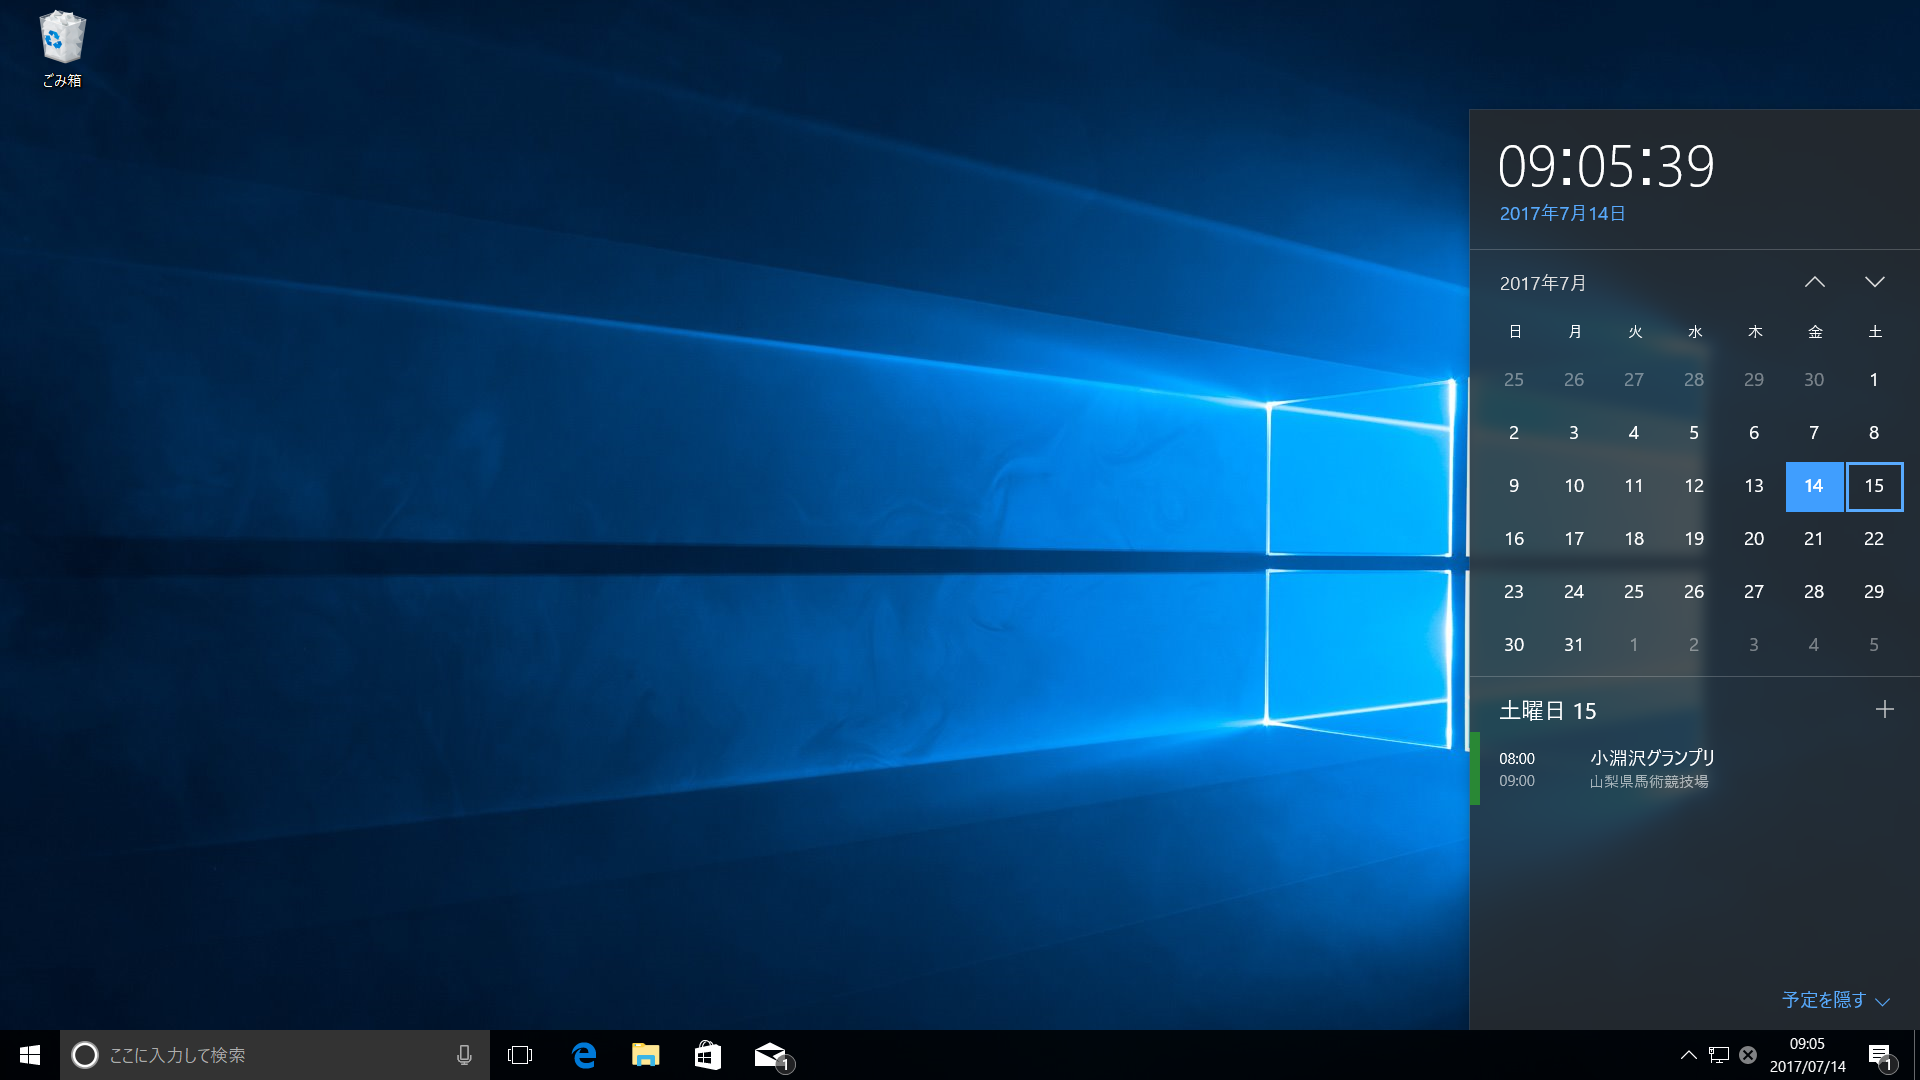1920x1080 pixels.
Task: Open Task View from taskbar
Action: pyautogui.click(x=520, y=1055)
